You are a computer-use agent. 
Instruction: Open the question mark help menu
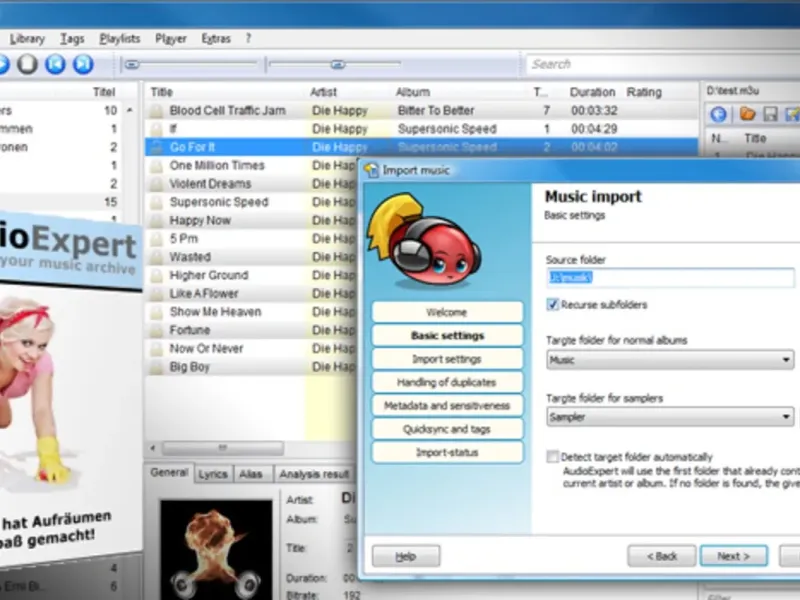(248, 39)
